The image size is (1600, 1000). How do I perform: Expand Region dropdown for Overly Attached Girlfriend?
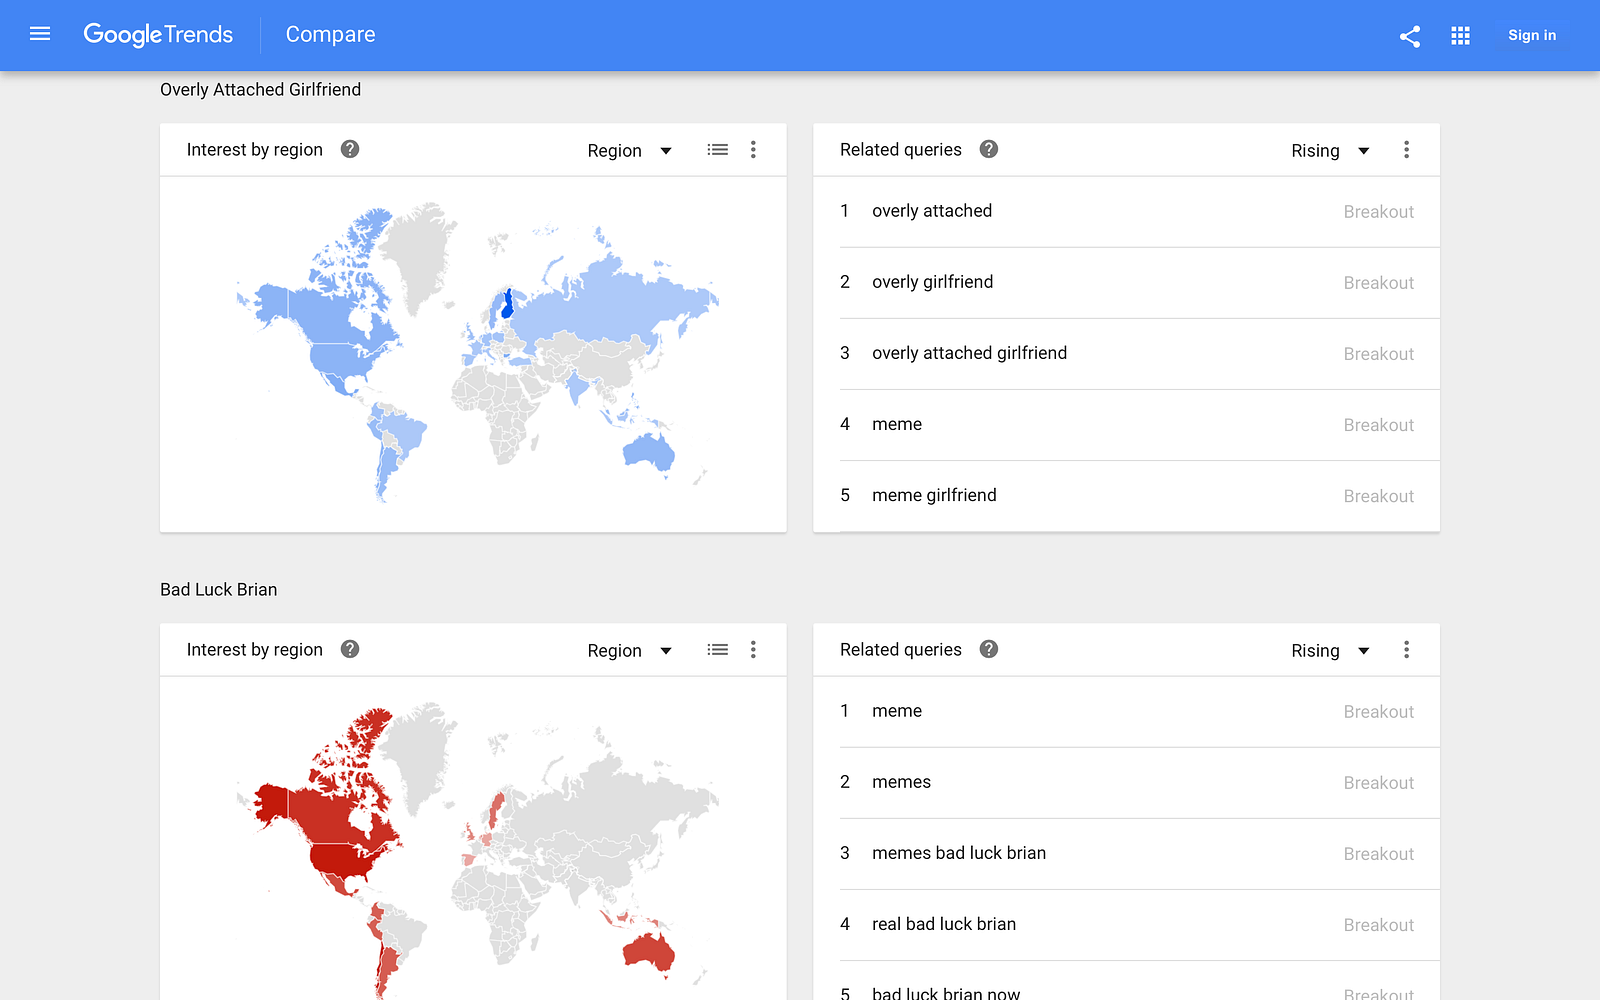[x=630, y=151]
